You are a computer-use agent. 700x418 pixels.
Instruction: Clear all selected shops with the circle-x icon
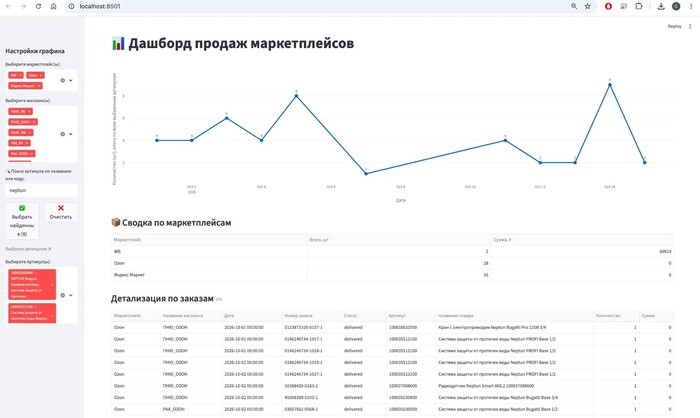(62, 134)
